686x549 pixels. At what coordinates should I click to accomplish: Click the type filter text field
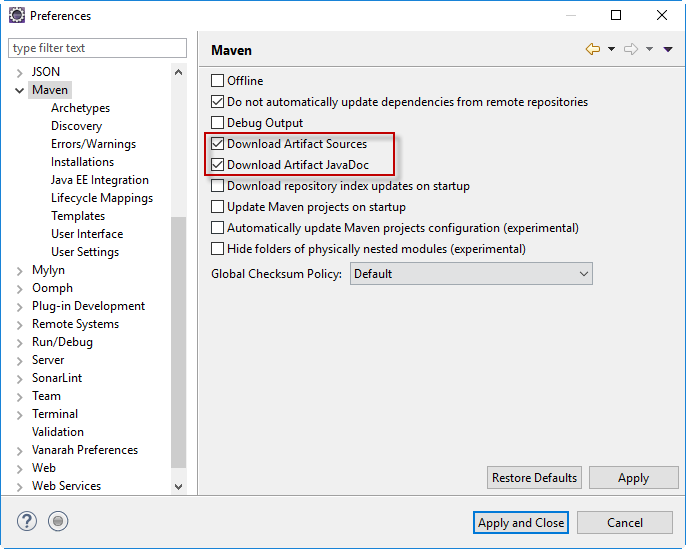click(97, 48)
